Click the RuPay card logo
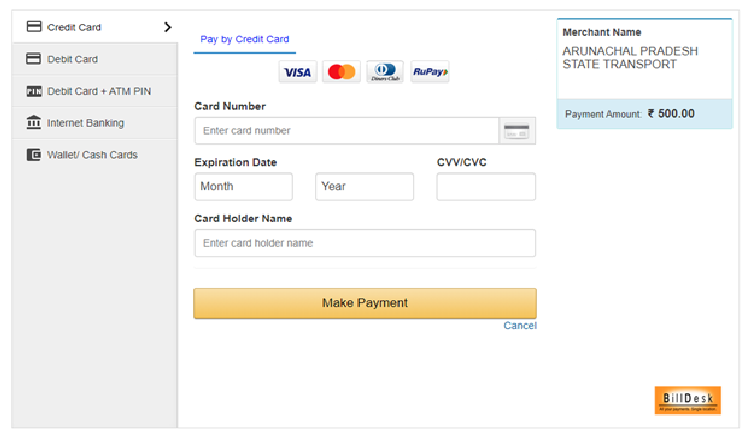 (x=430, y=72)
